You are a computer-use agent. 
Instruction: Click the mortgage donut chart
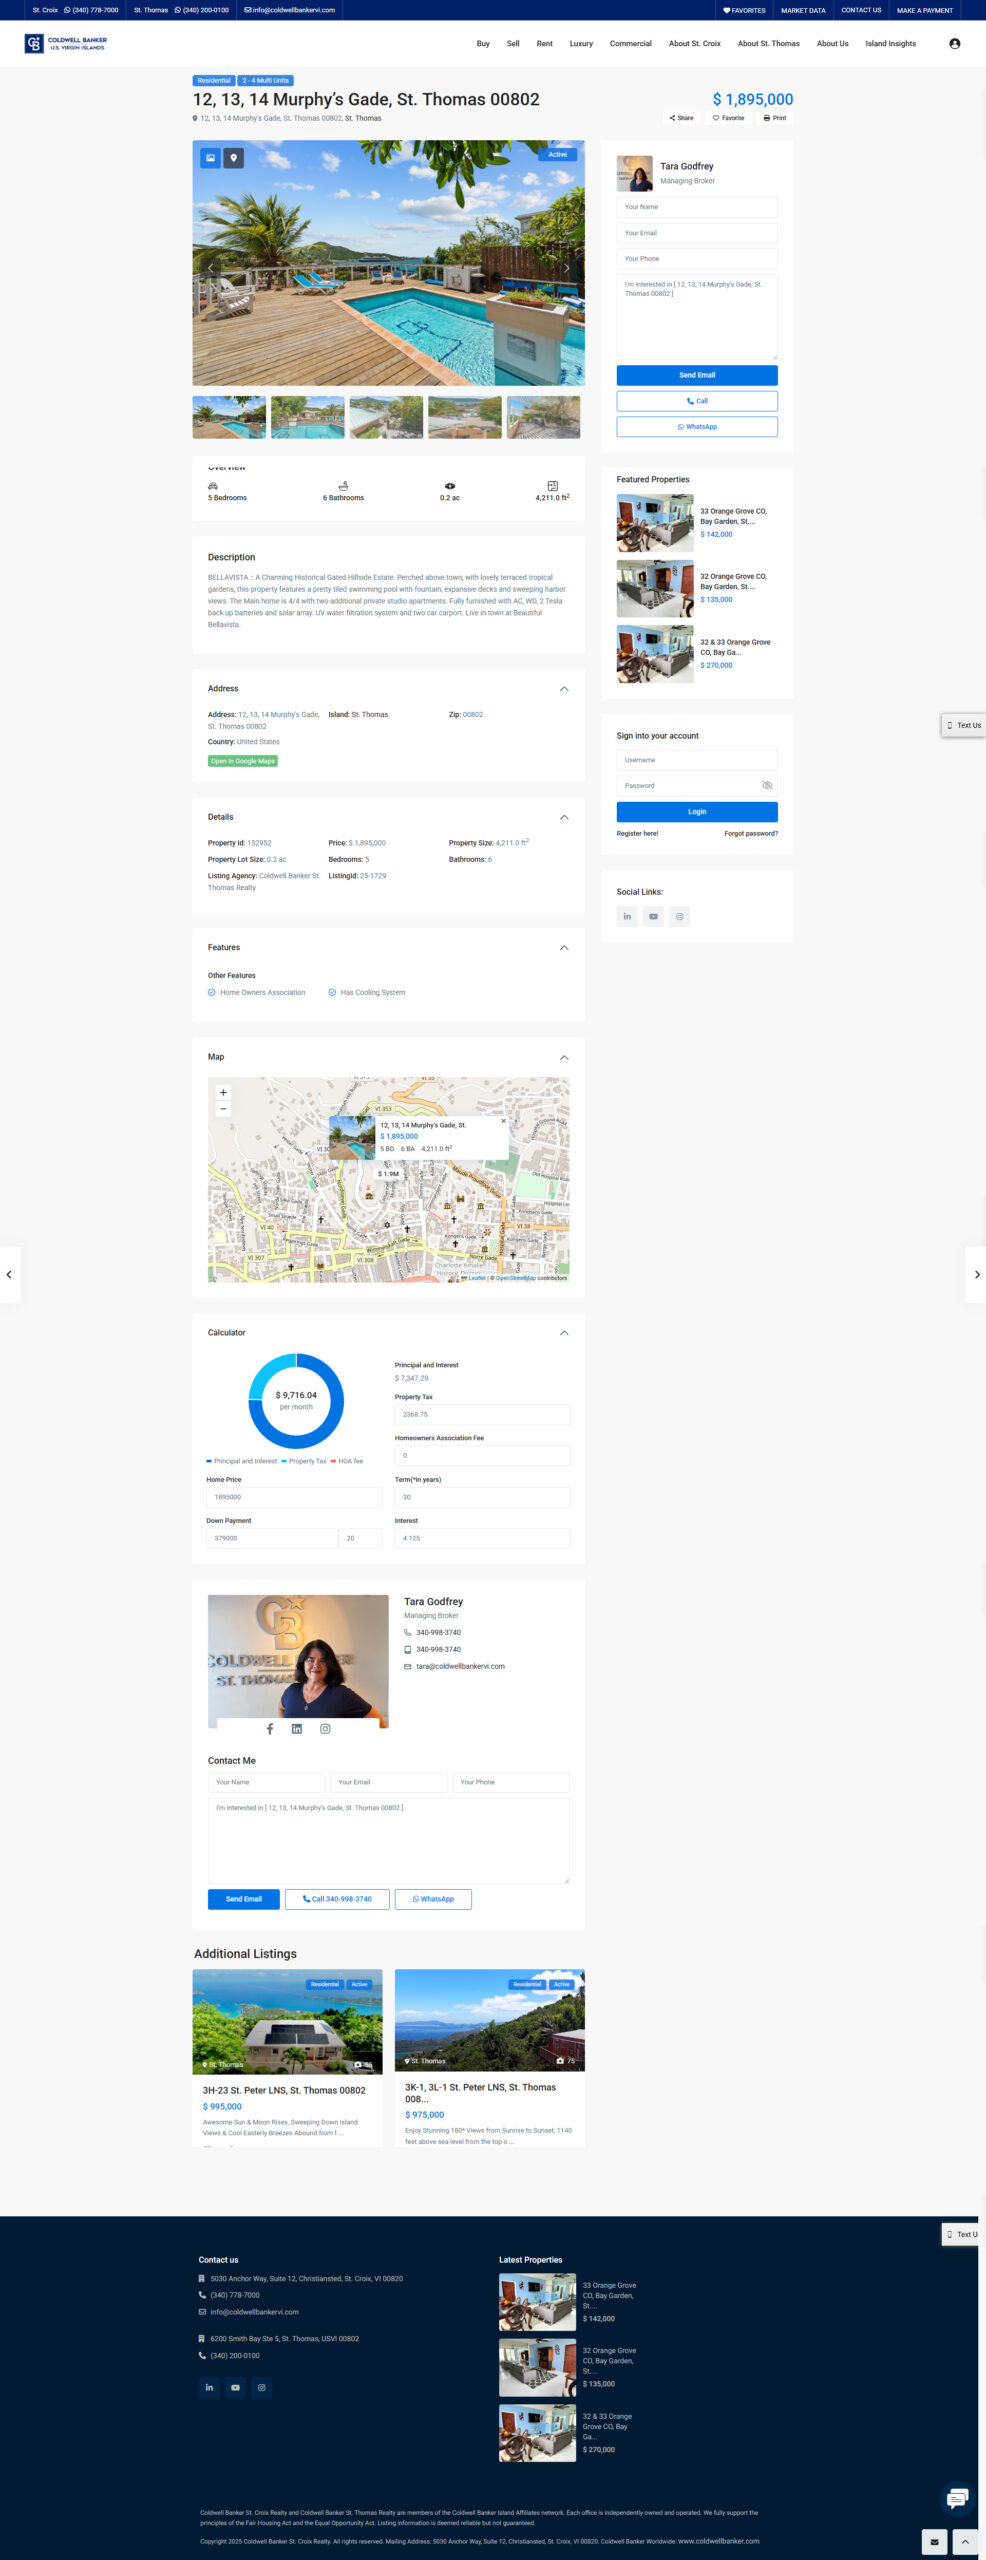[296, 1400]
